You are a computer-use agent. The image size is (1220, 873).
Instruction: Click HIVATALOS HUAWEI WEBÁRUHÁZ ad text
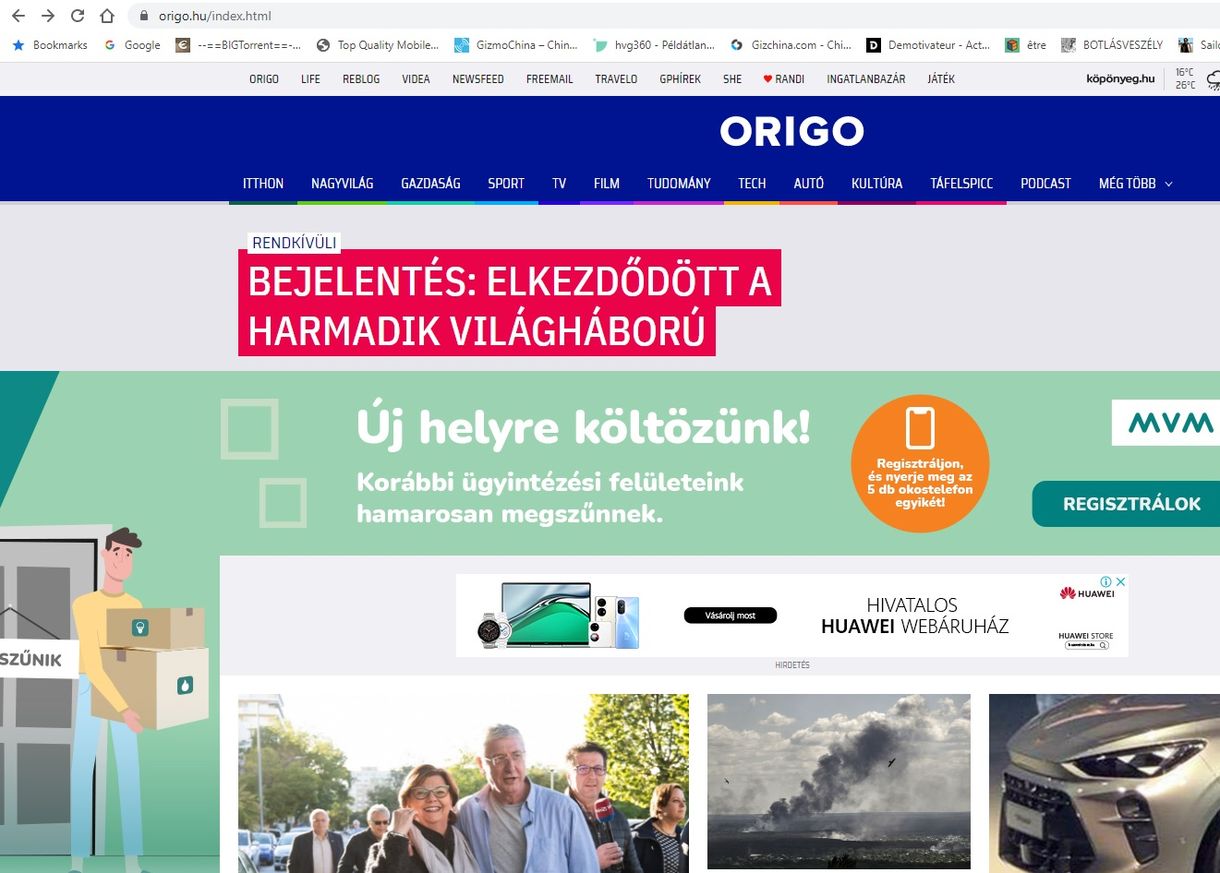(915, 616)
